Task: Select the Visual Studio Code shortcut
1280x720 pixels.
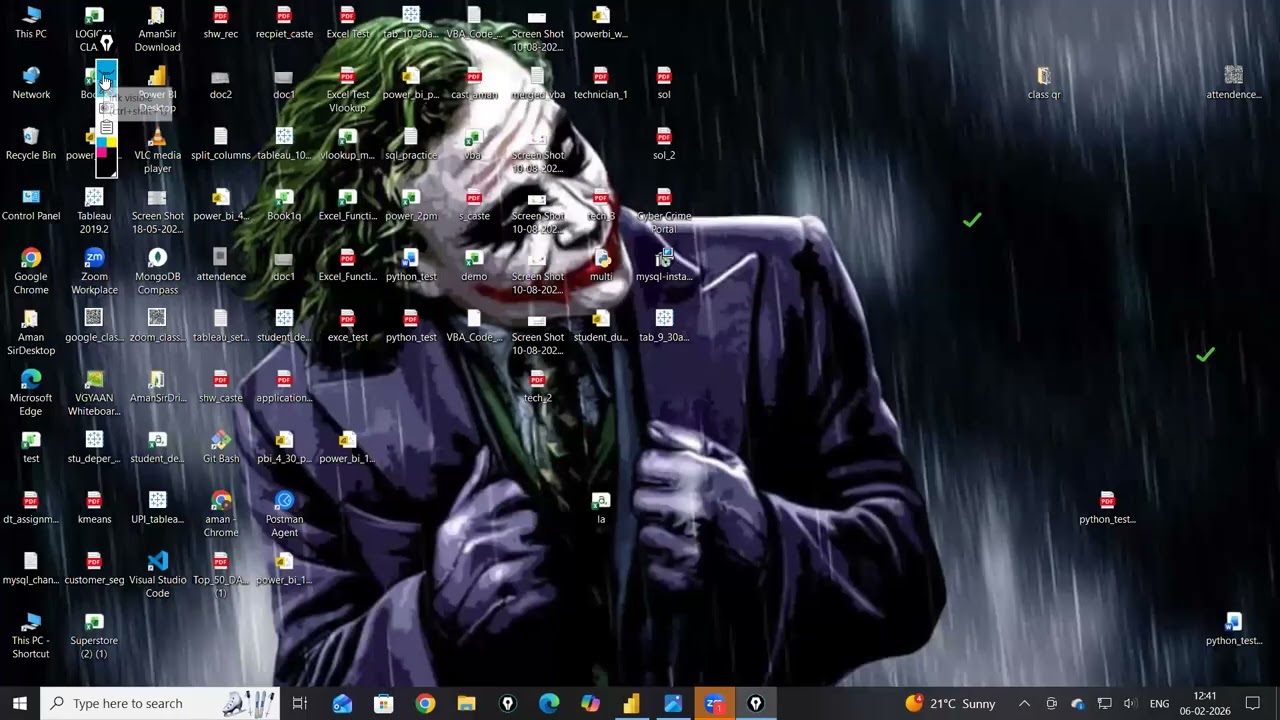Action: pos(157,574)
